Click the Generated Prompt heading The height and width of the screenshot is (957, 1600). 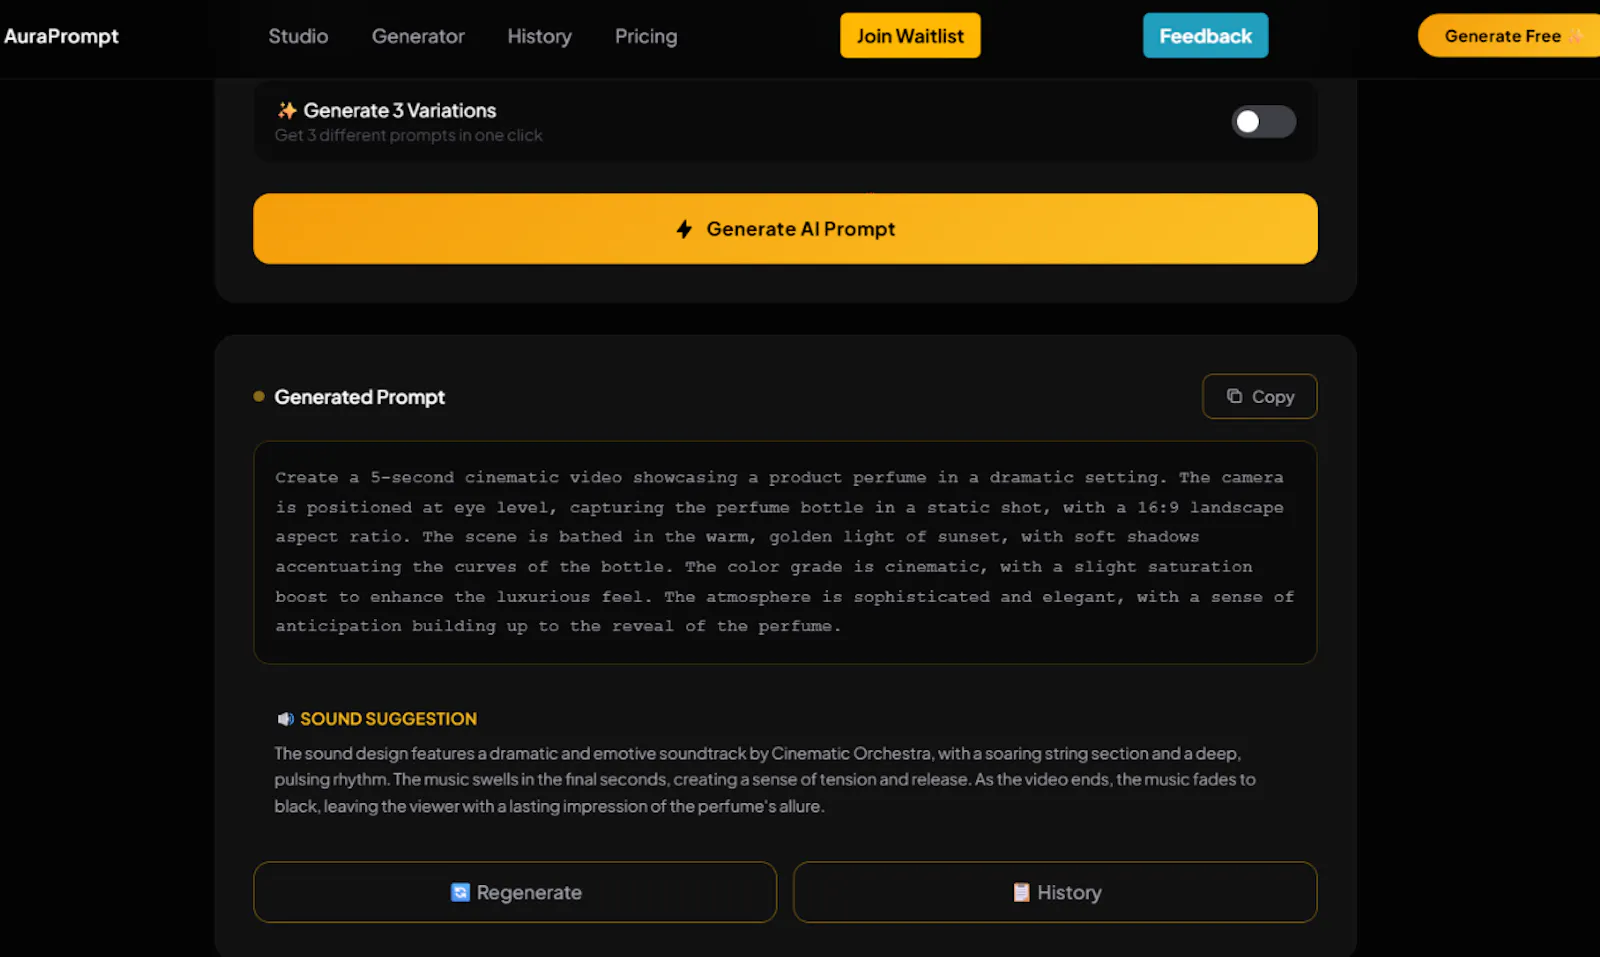(359, 397)
